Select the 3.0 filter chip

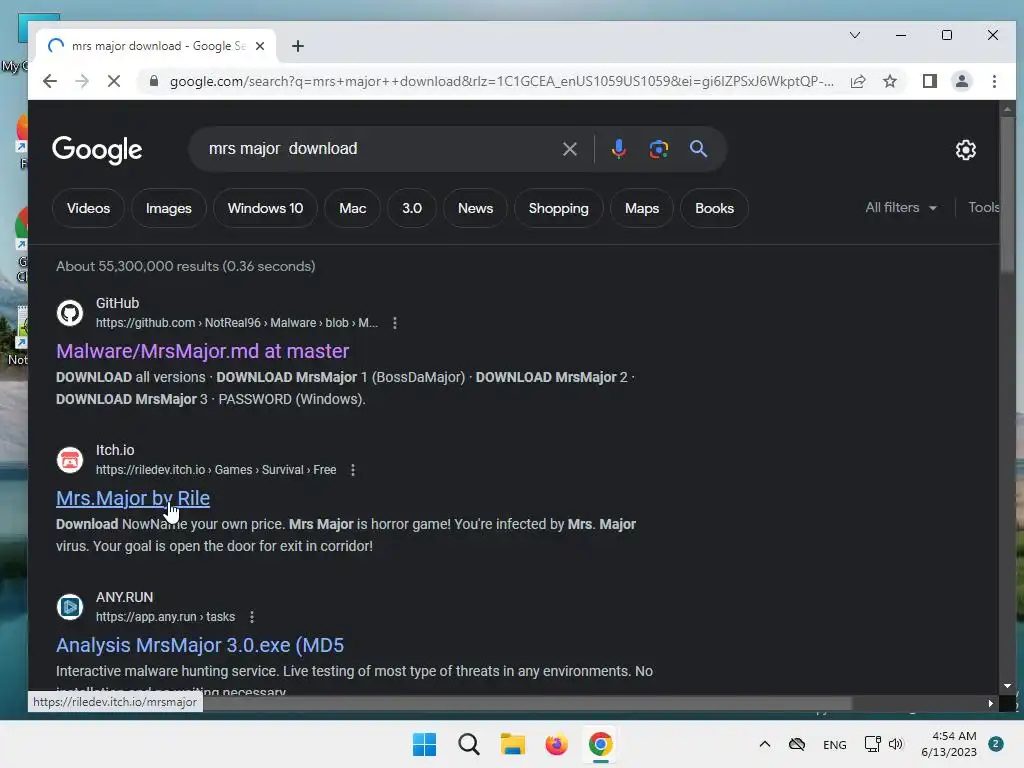[411, 208]
